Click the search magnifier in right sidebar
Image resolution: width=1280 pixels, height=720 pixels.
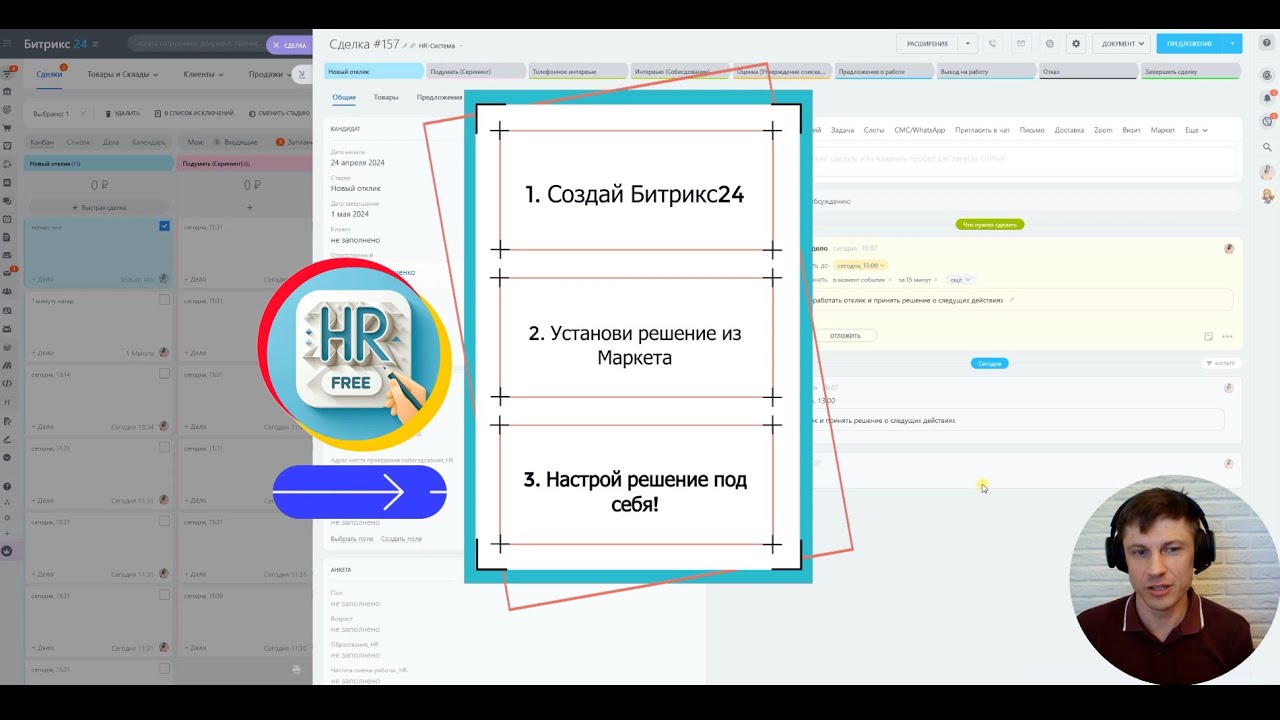tap(1267, 147)
